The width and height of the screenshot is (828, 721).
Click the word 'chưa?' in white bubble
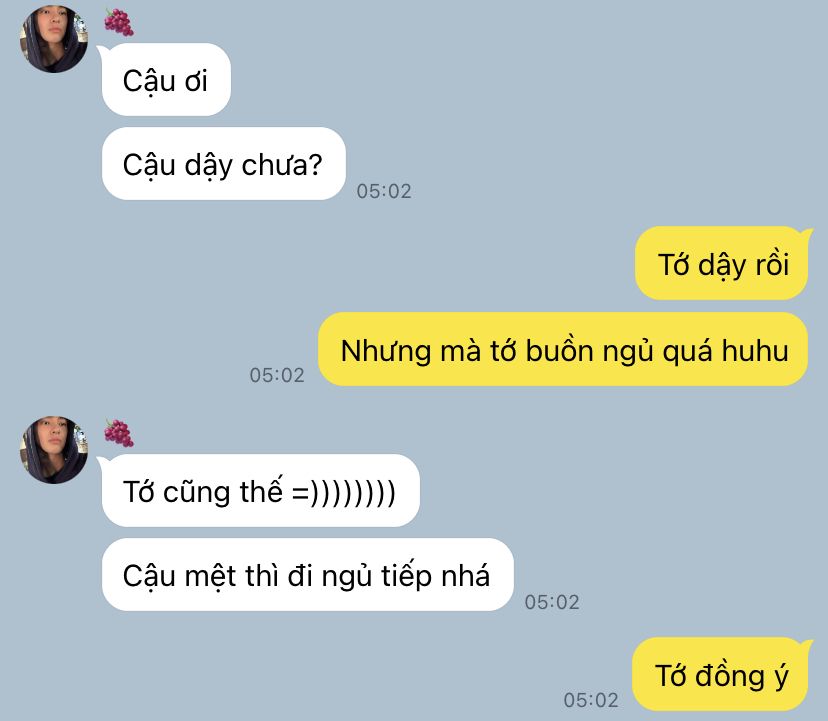click(282, 165)
